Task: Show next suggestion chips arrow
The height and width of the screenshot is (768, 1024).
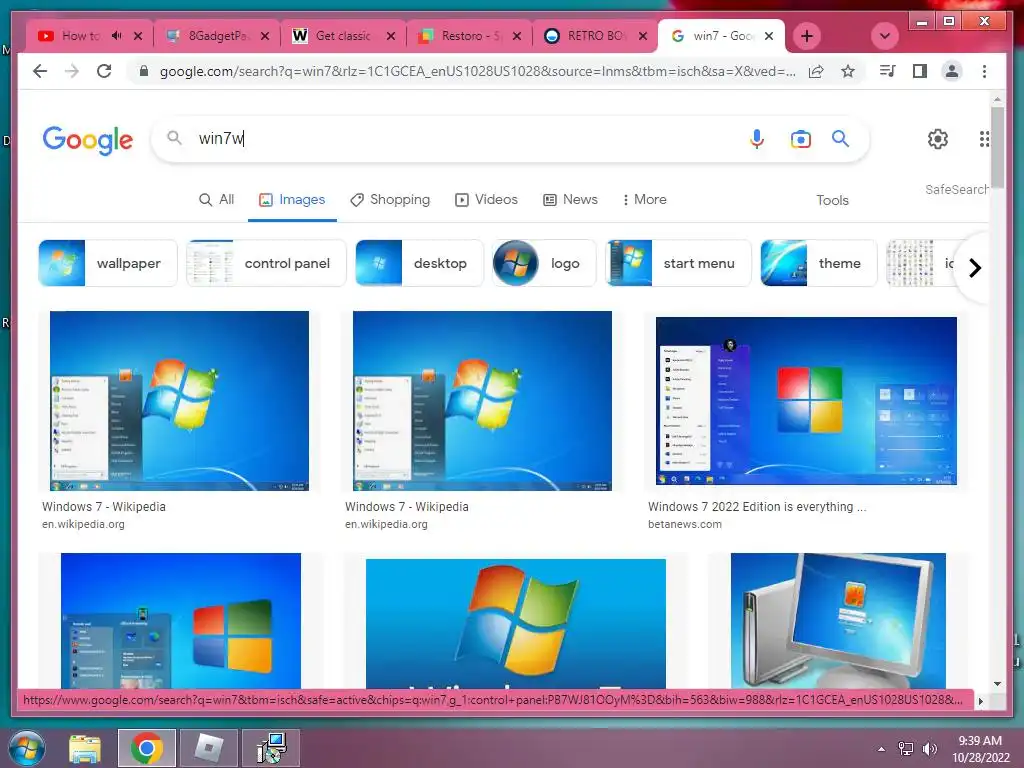Action: coord(974,268)
